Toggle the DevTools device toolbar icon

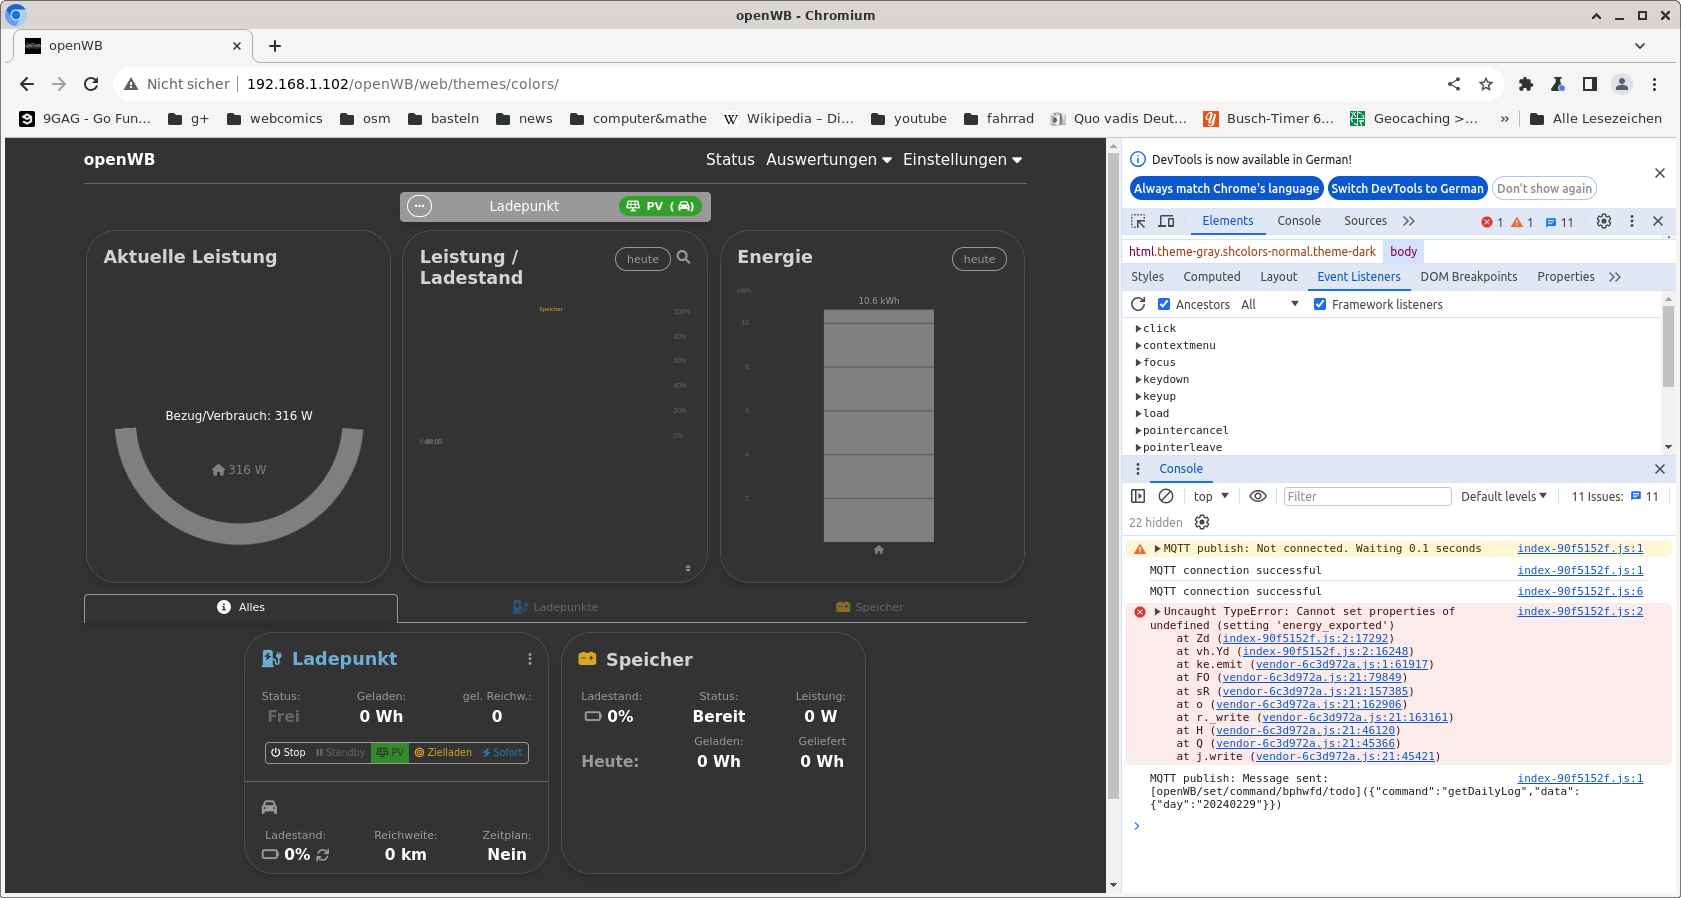[x=1166, y=221]
